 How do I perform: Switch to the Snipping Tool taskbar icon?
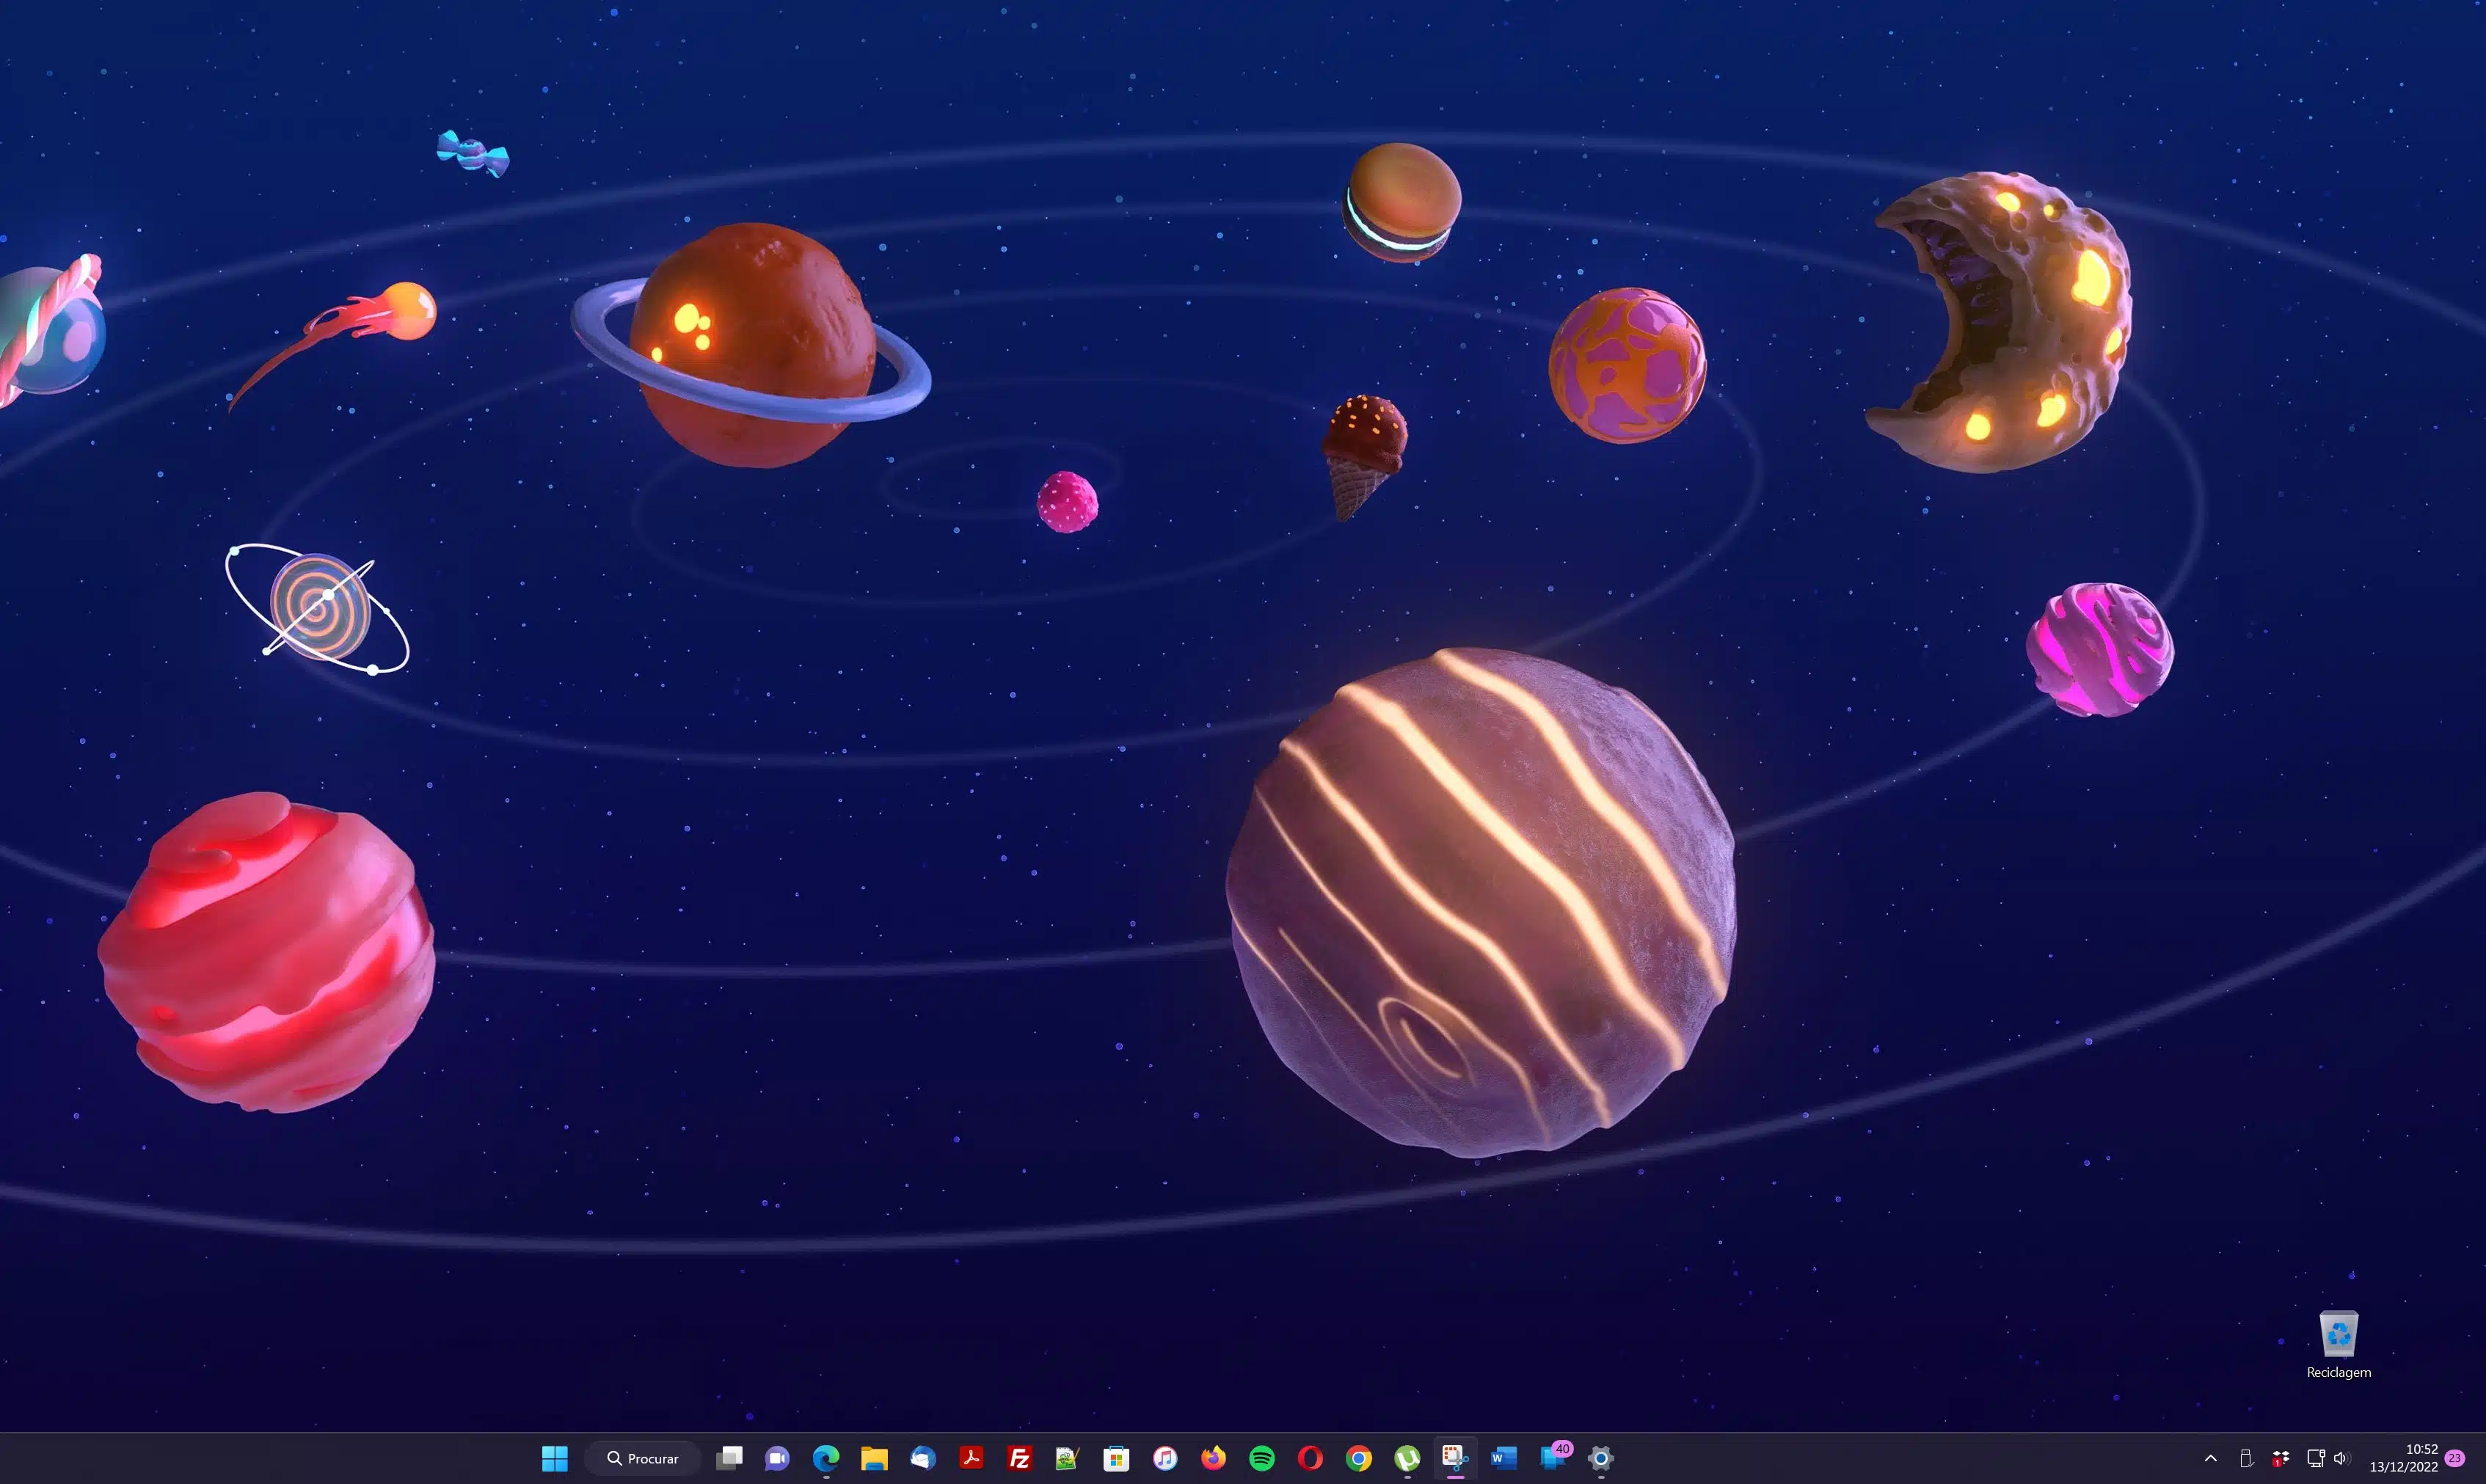tap(1455, 1458)
